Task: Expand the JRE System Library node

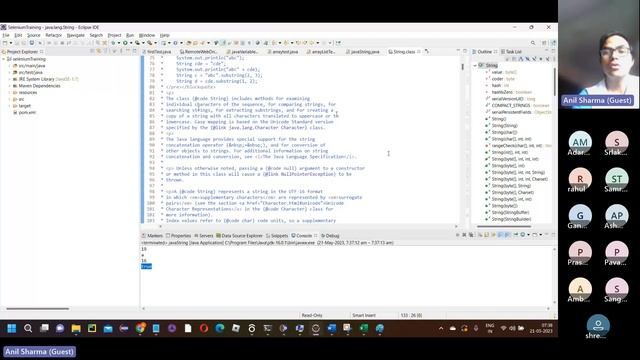Action: click(10, 79)
